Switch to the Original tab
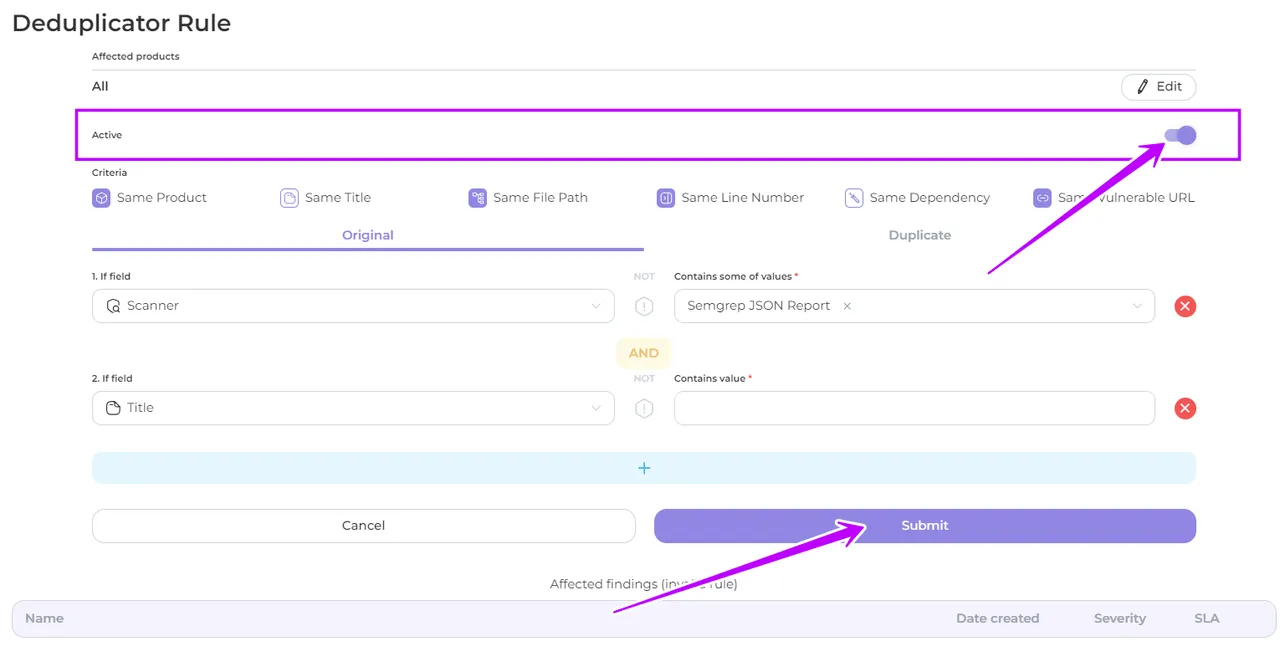The height and width of the screenshot is (653, 1280). coord(368,235)
